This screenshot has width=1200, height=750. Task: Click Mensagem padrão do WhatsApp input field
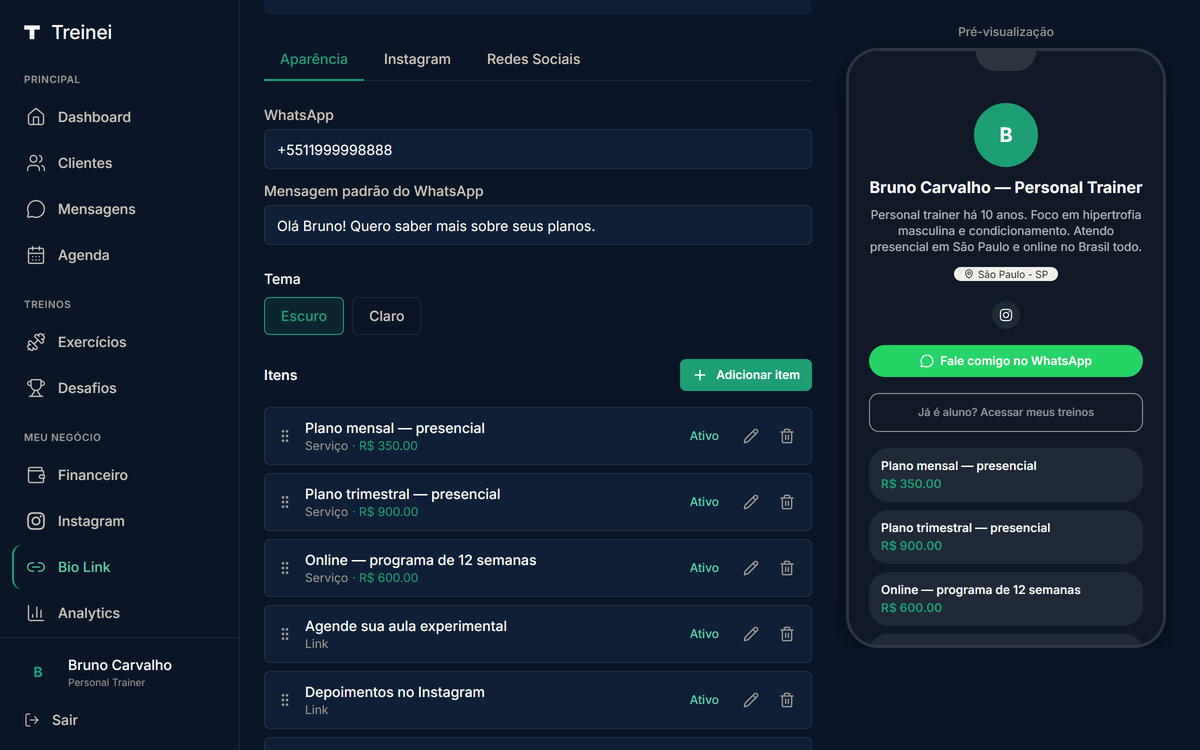pos(538,225)
